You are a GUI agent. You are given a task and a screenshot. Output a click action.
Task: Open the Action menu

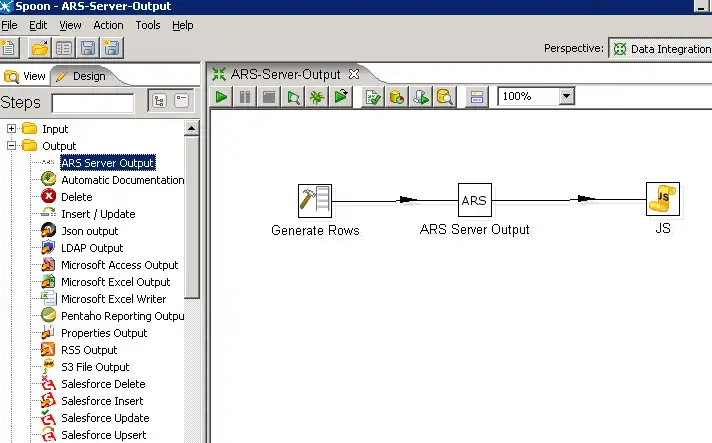pos(108,25)
